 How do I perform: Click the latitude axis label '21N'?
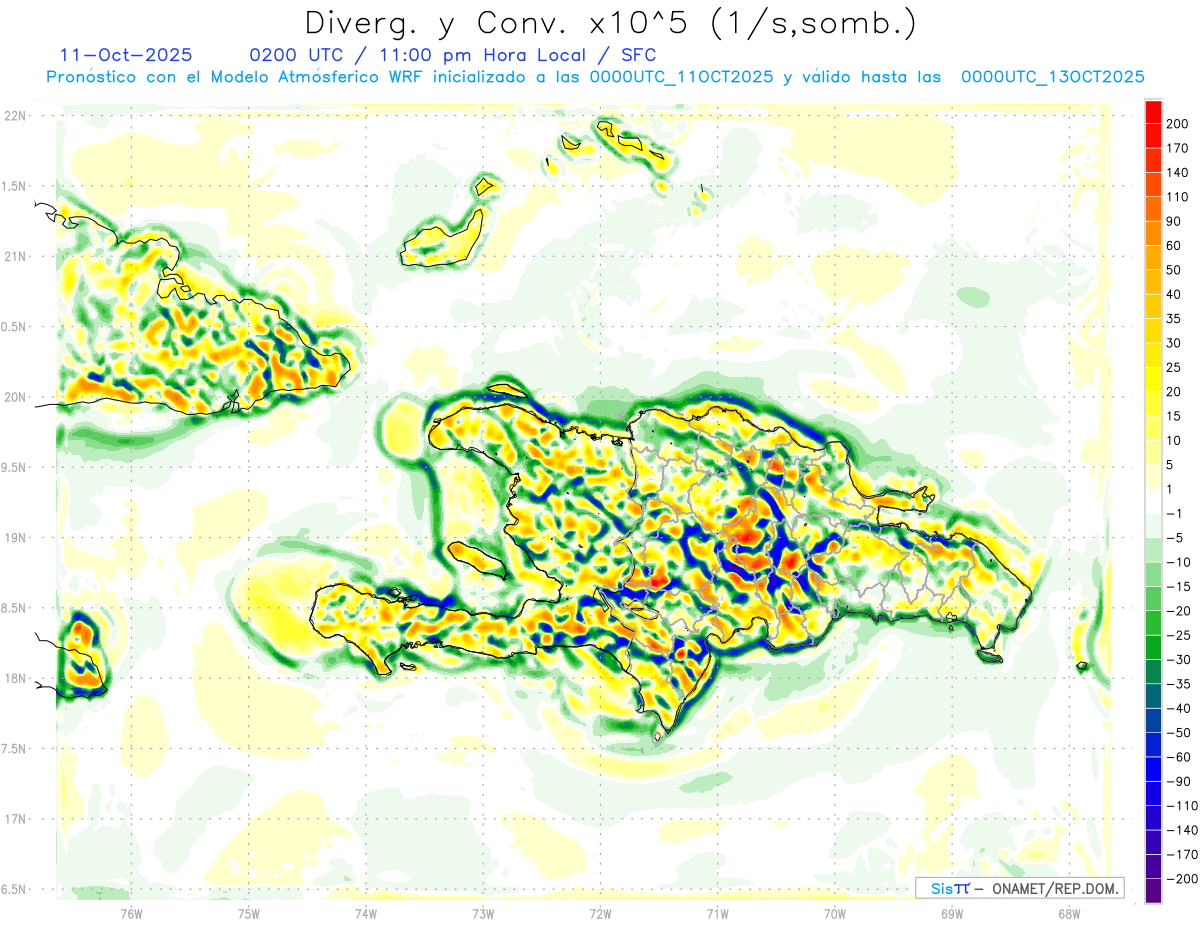[x=15, y=257]
